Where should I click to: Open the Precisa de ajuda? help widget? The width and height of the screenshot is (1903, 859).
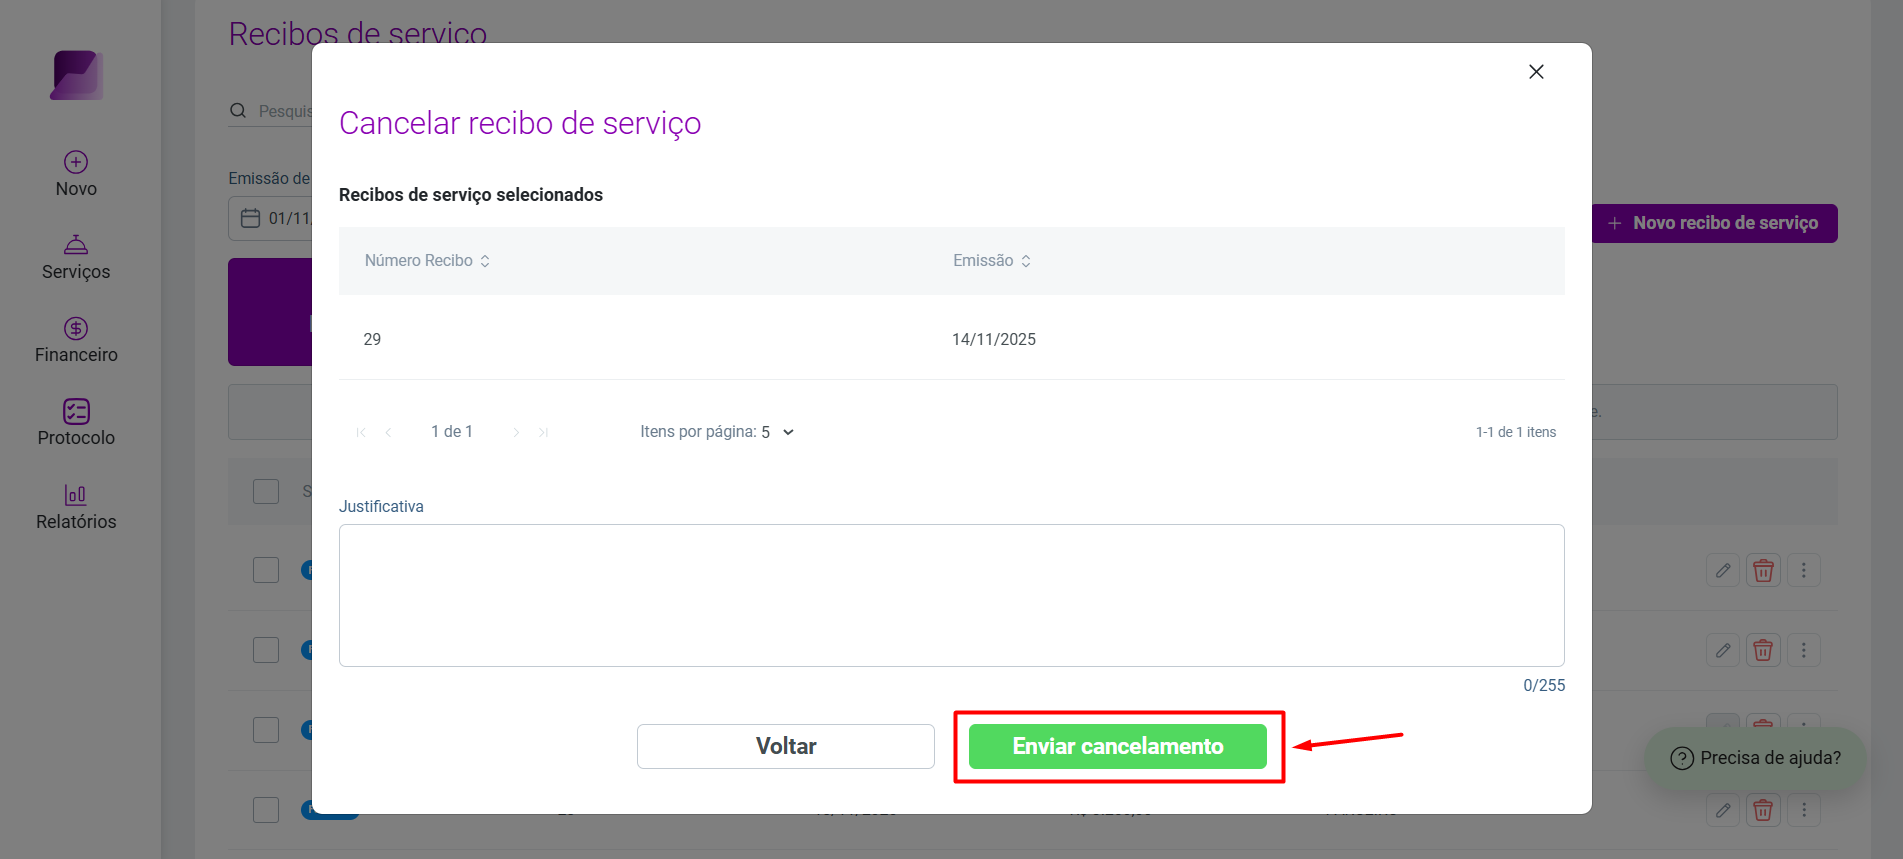(1755, 758)
